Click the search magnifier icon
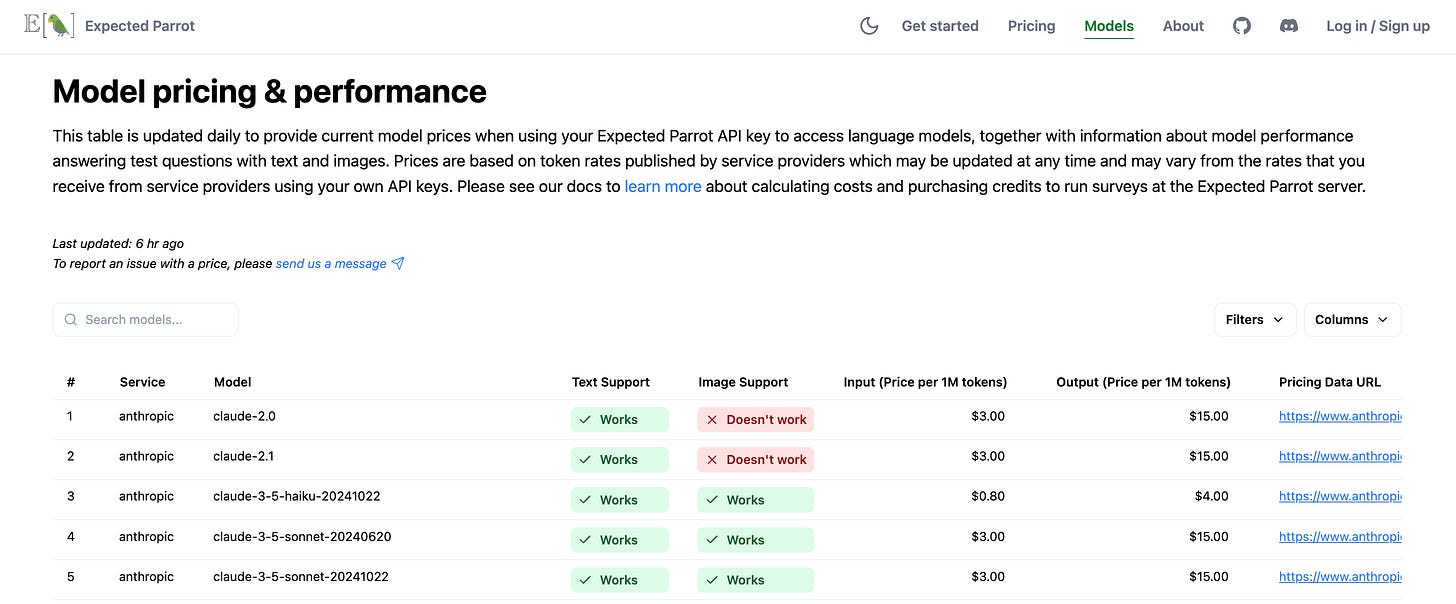The image size is (1456, 604). 71,320
